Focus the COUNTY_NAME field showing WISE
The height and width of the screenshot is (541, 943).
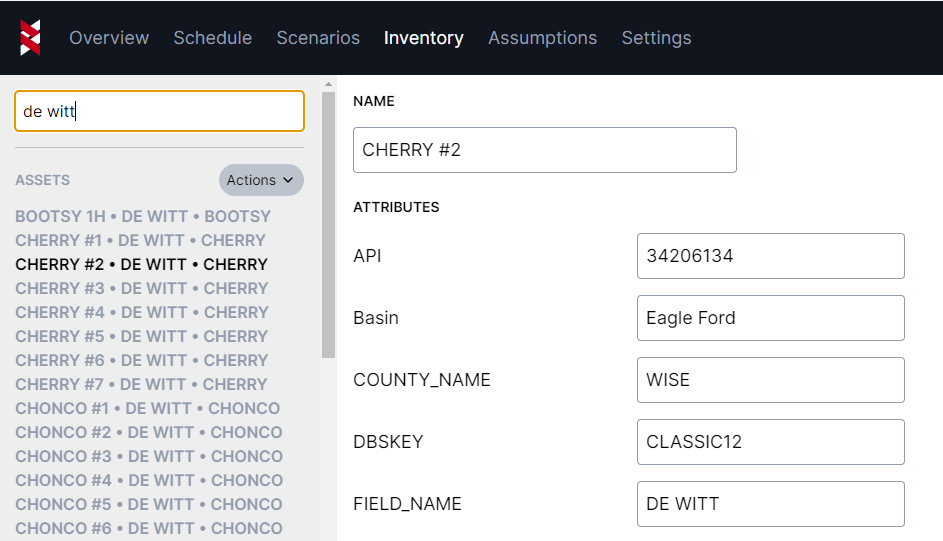click(x=770, y=380)
